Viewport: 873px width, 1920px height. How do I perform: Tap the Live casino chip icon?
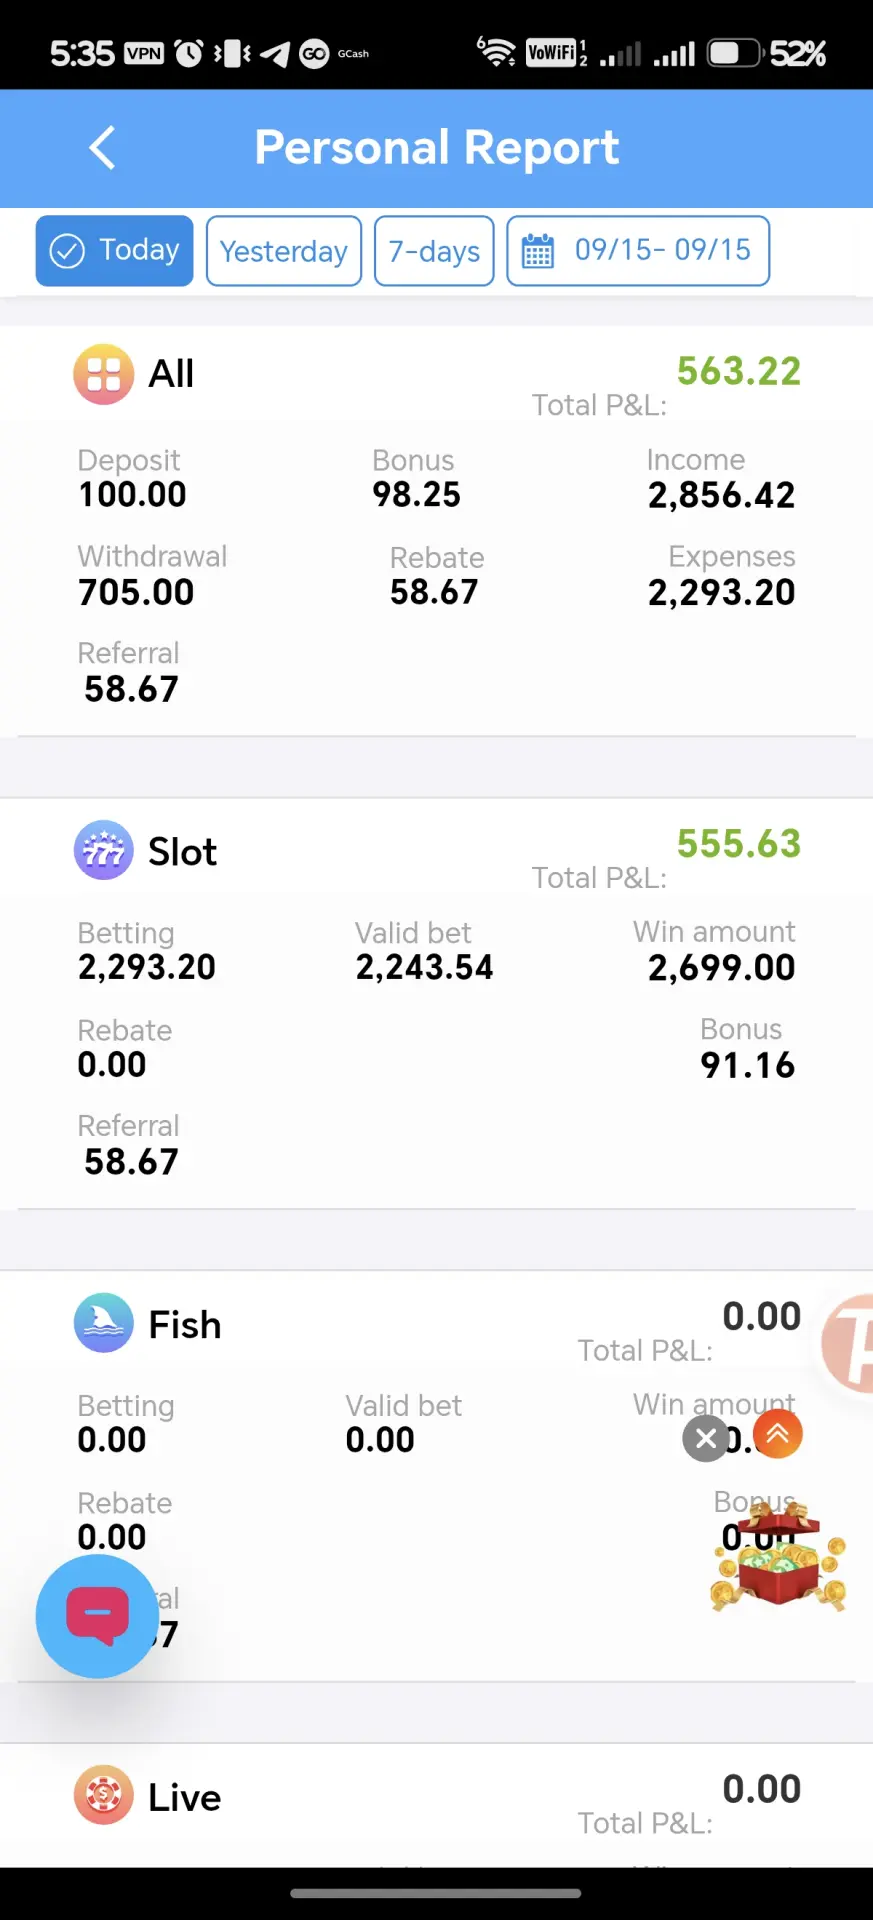(x=103, y=1795)
